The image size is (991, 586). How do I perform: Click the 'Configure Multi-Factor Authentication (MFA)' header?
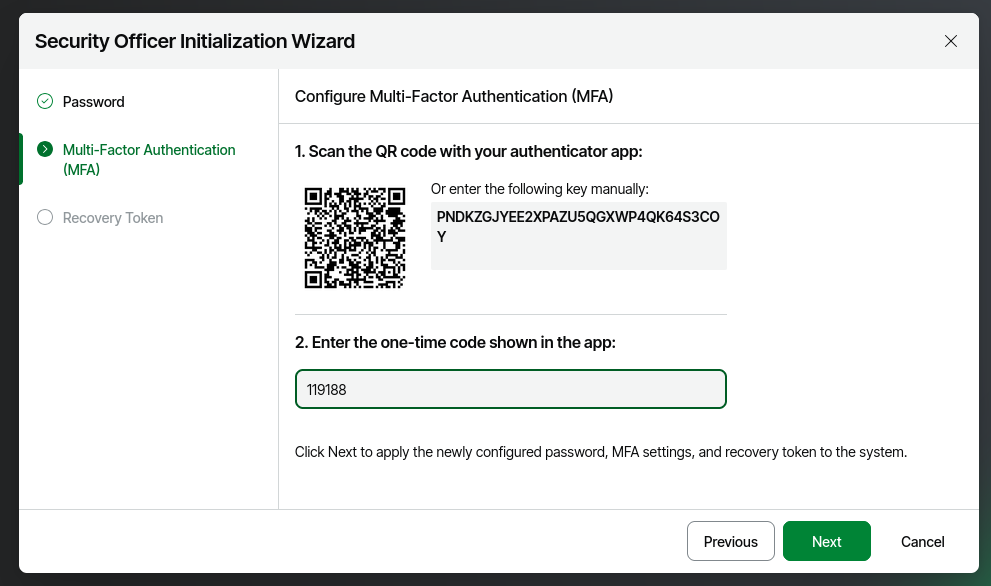[x=454, y=96]
